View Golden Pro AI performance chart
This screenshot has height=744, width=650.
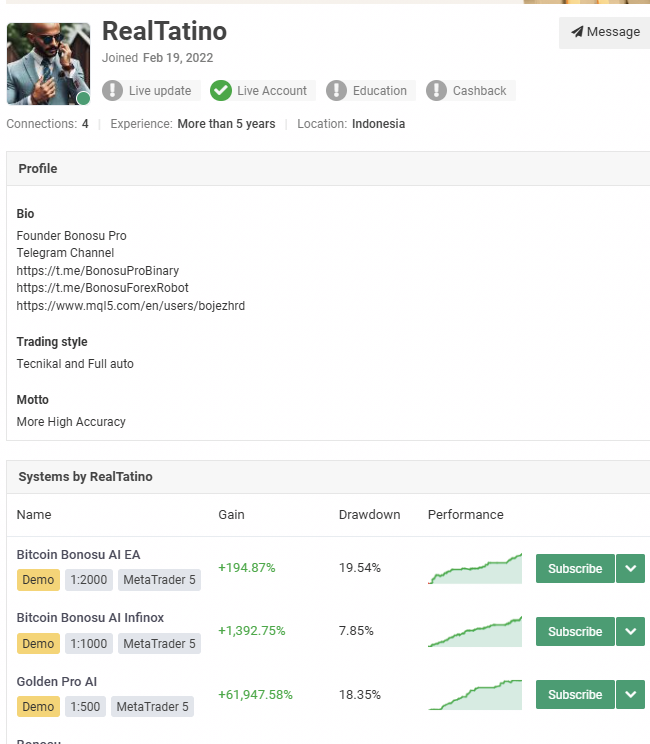point(475,695)
